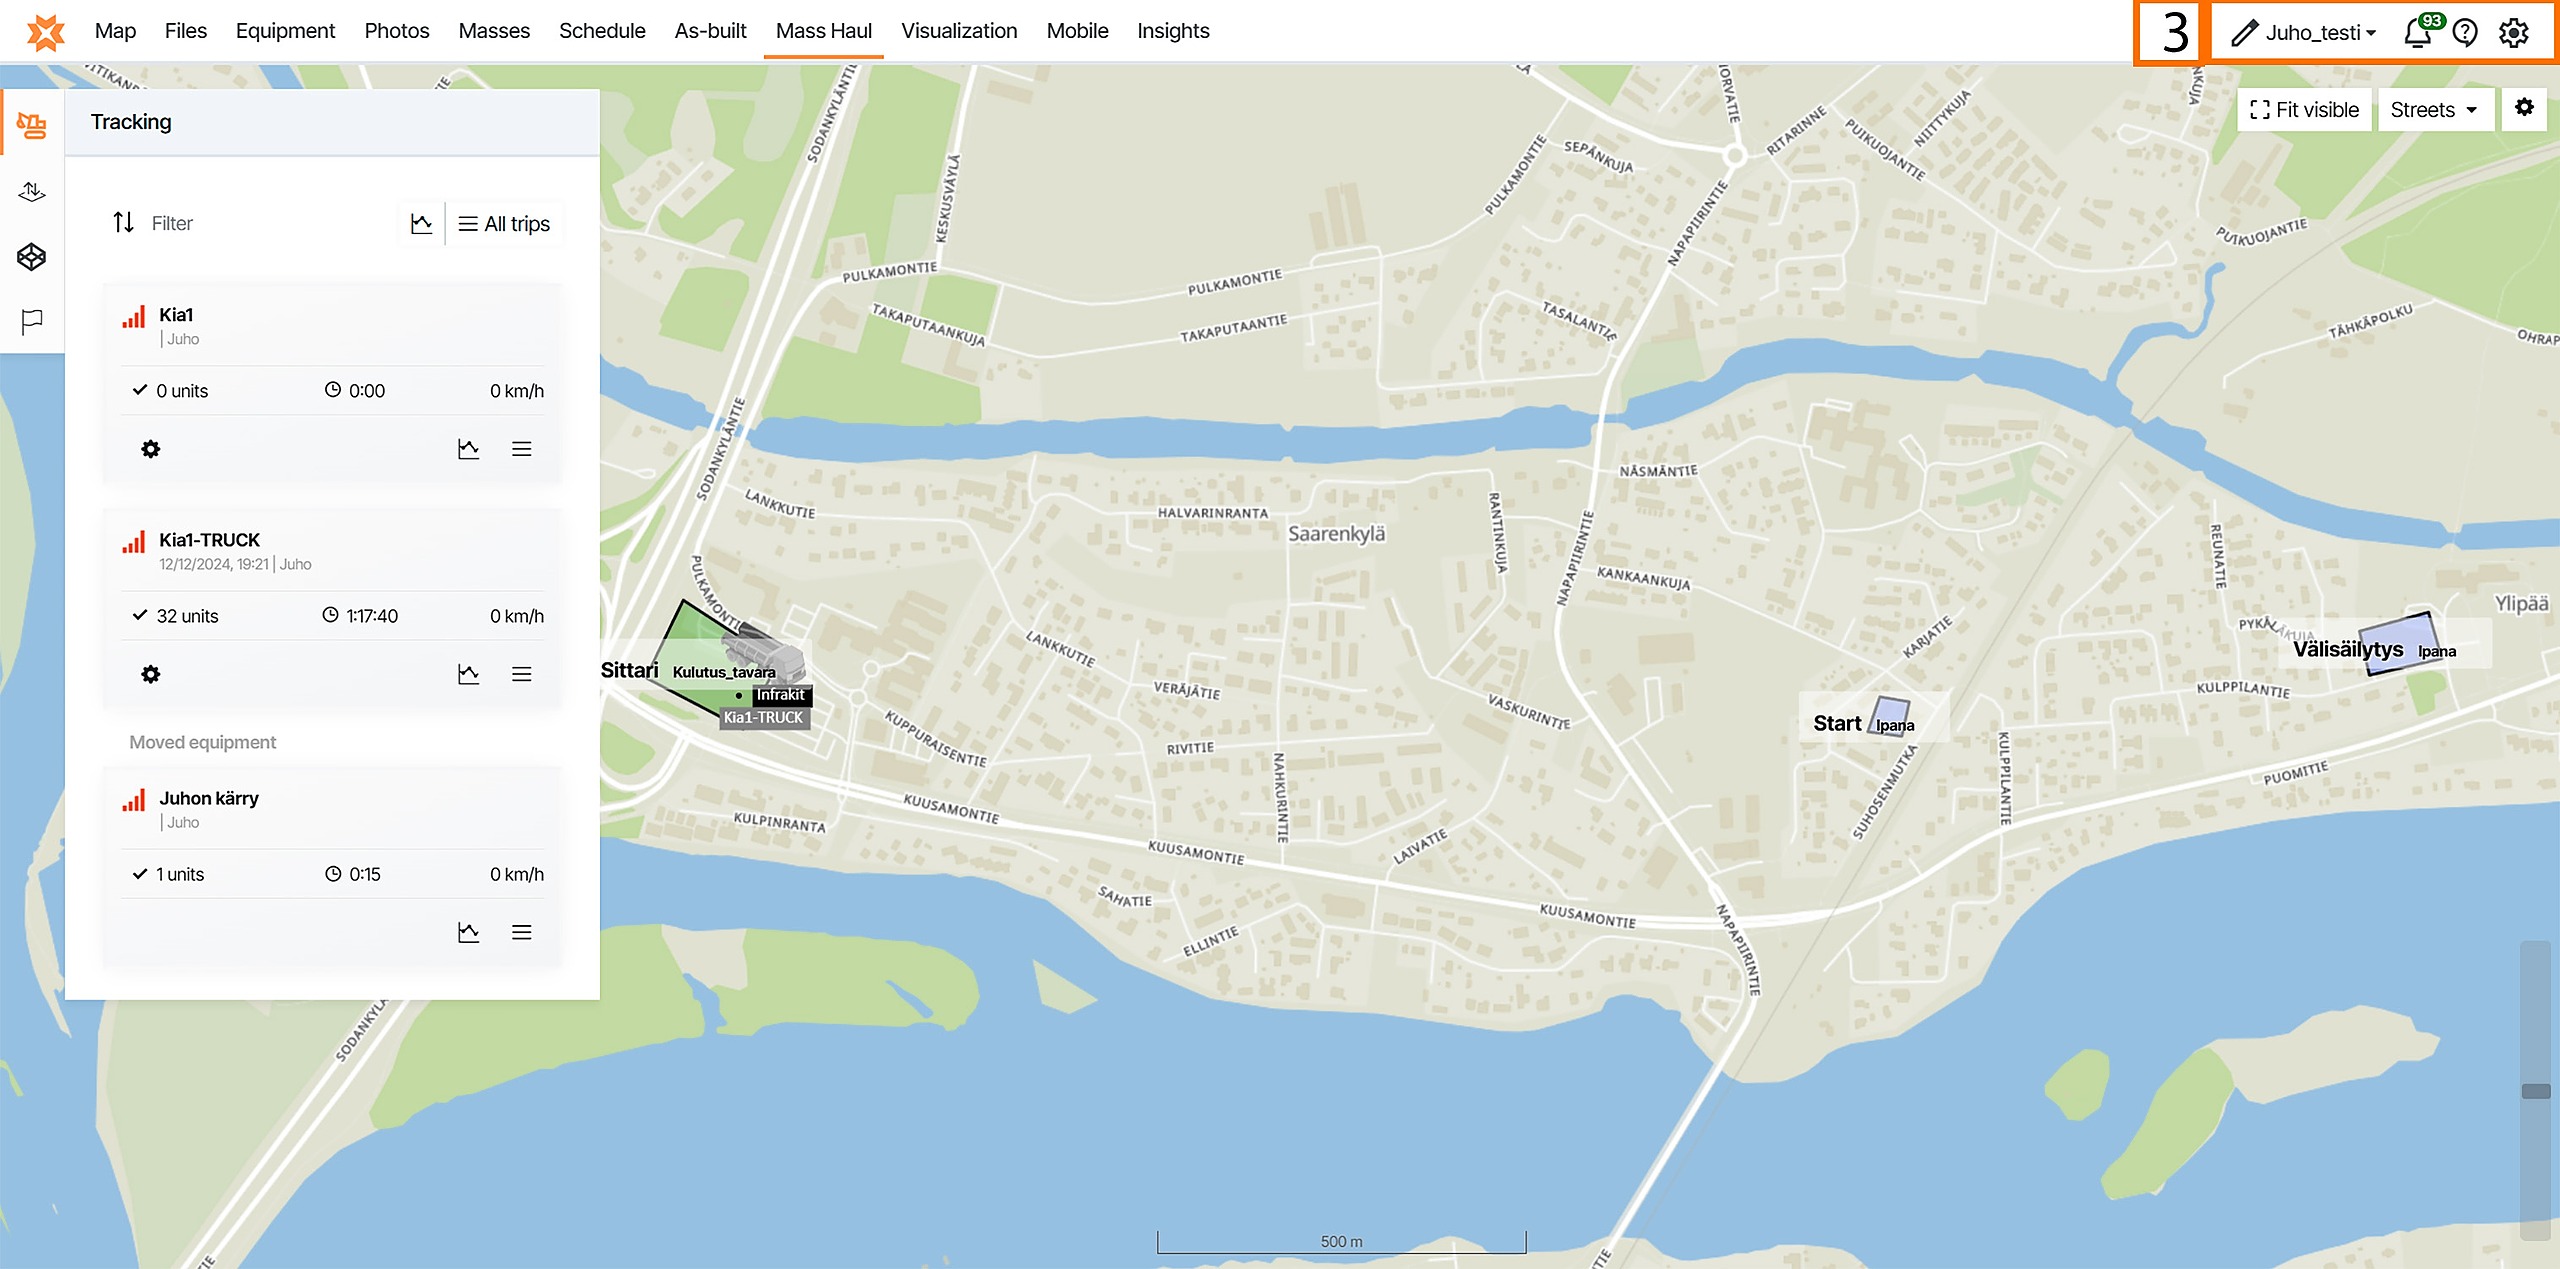Click the map zoom slider handle
This screenshot has width=2560, height=1269.
tap(2535, 1091)
